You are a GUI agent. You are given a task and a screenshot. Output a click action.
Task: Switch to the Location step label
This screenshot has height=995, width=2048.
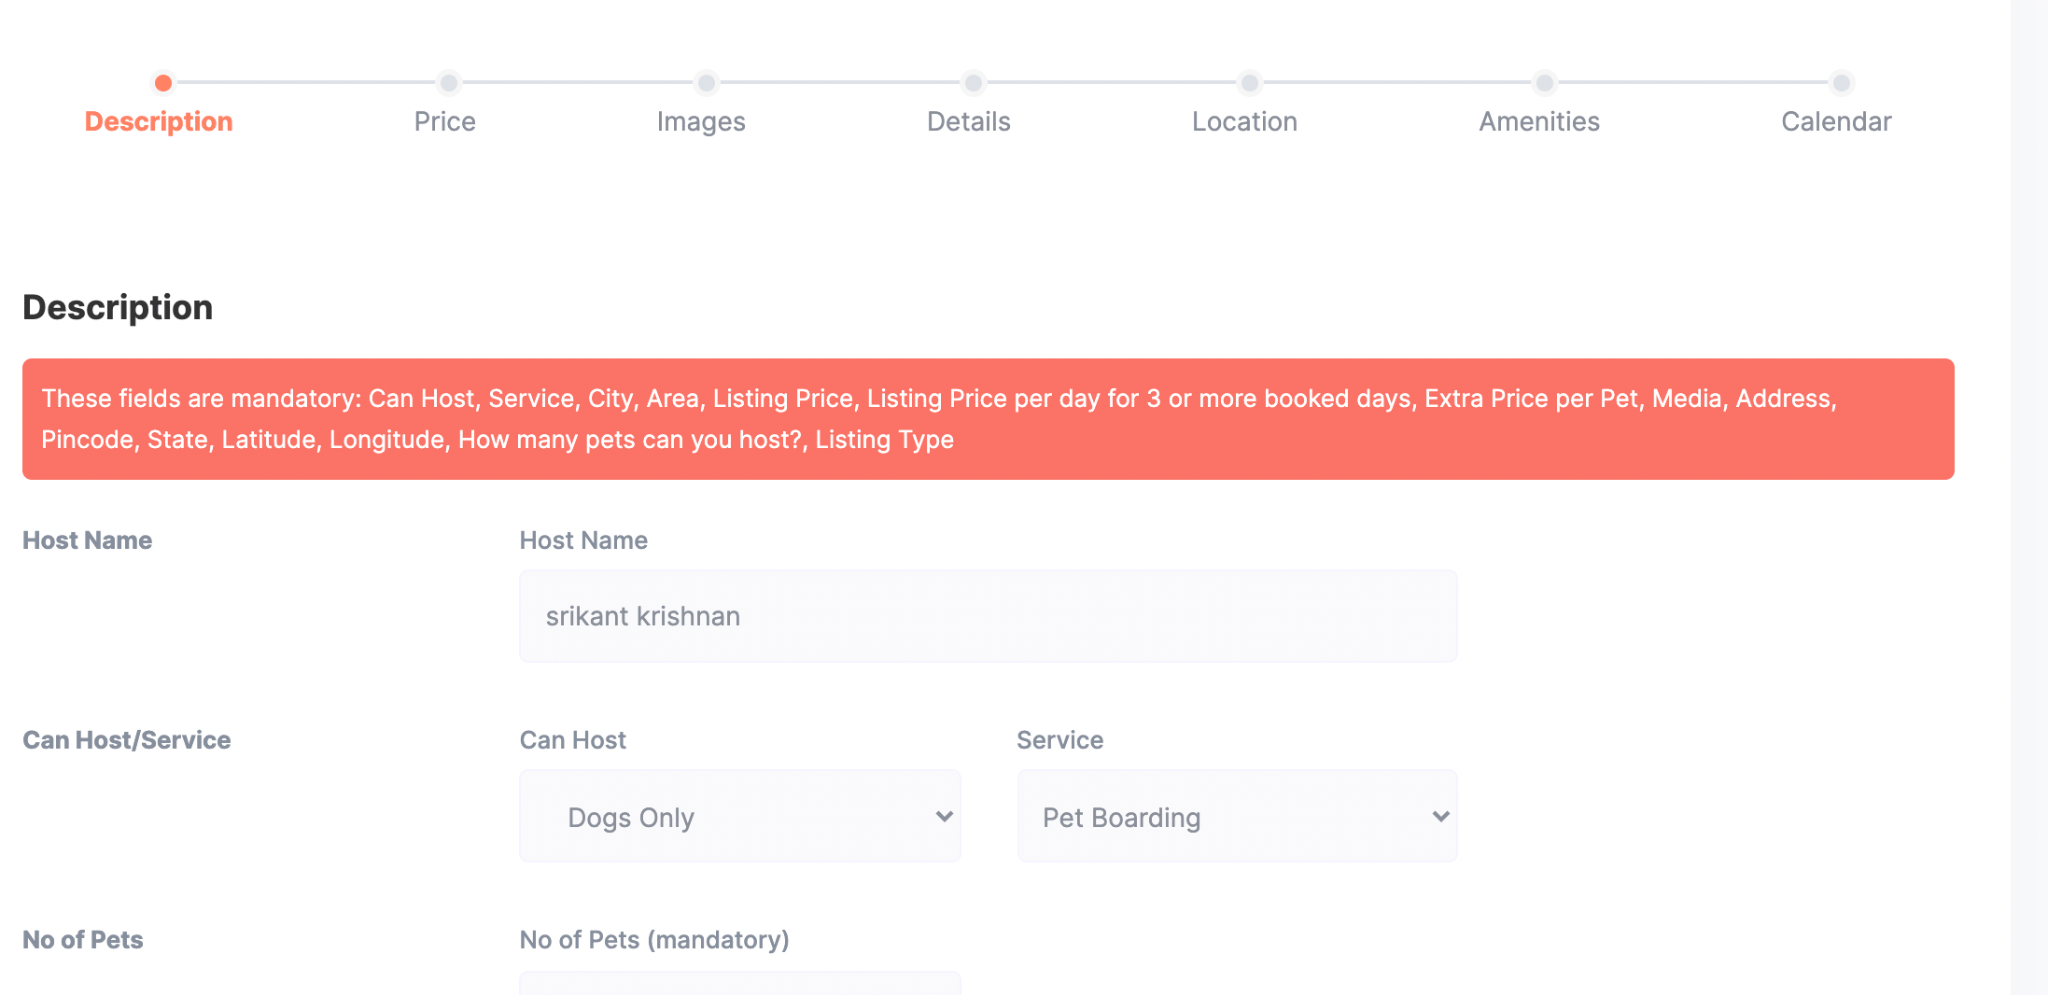tap(1245, 122)
